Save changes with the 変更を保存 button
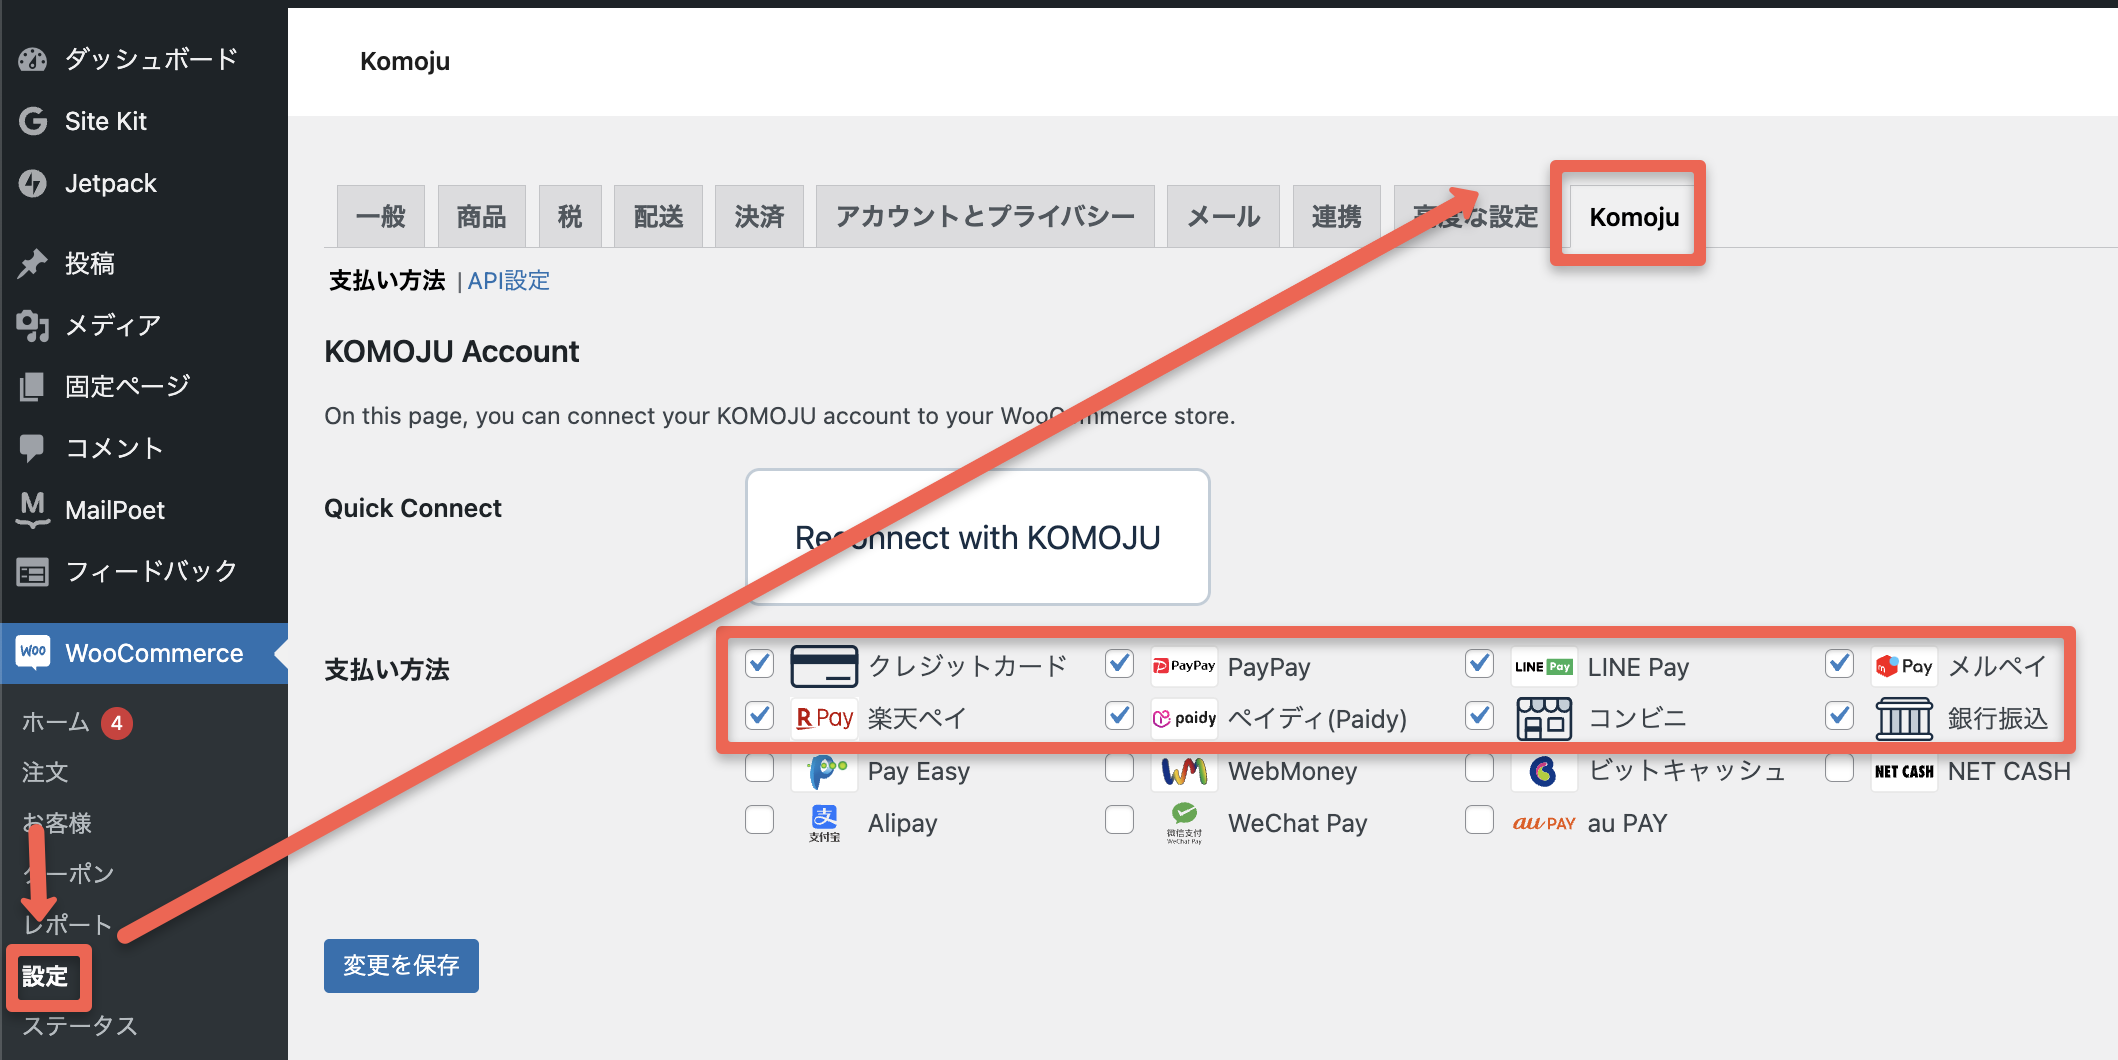2118x1060 pixels. click(x=401, y=965)
